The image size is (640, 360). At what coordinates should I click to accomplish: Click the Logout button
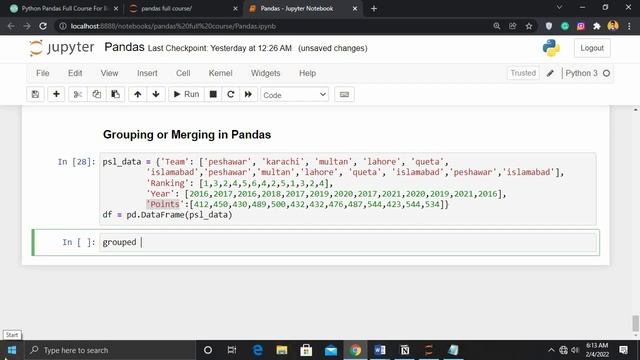(592, 48)
